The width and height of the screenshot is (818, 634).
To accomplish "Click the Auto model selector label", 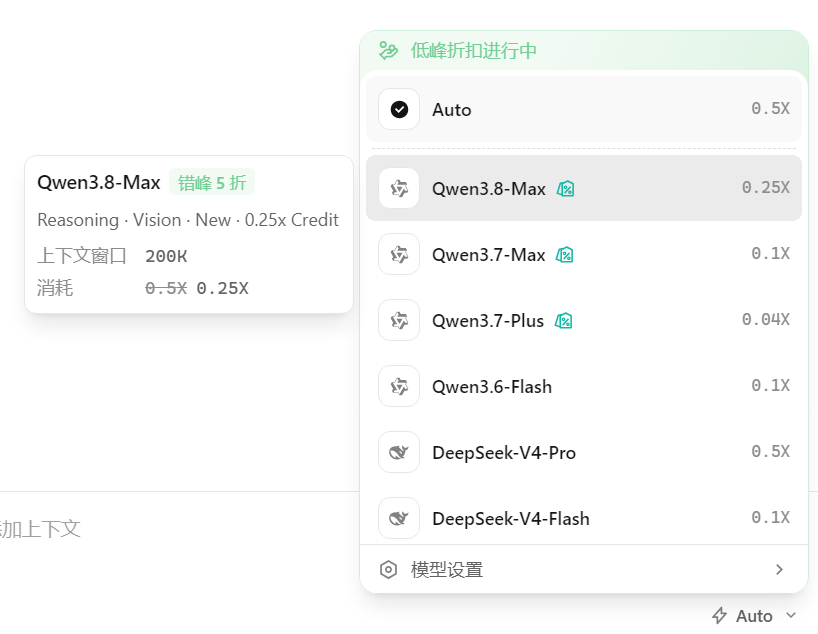I will click(x=754, y=616).
